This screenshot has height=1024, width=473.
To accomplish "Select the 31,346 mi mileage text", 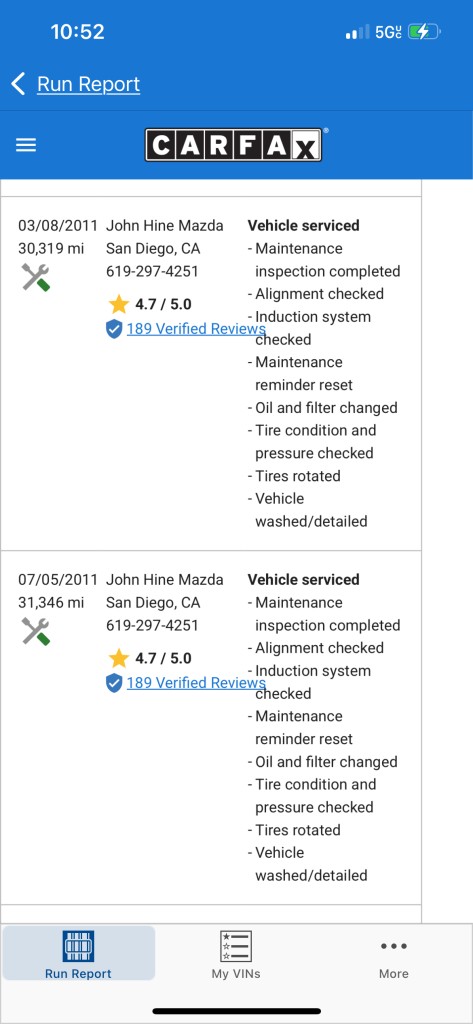I will click(x=50, y=602).
